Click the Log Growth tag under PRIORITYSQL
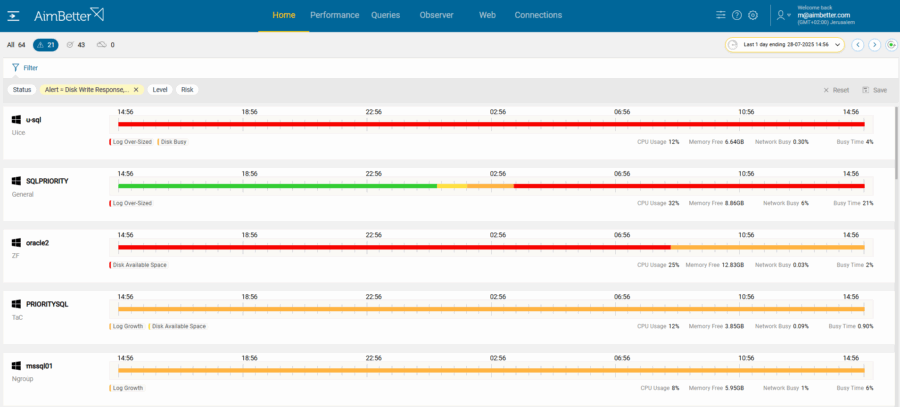The width and height of the screenshot is (900, 407). pos(127,326)
